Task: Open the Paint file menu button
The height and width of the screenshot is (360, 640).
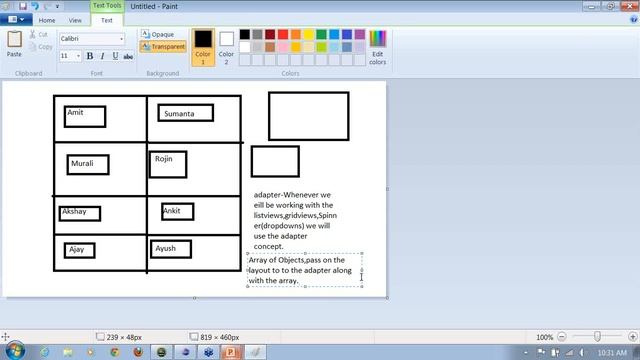Action: click(16, 19)
